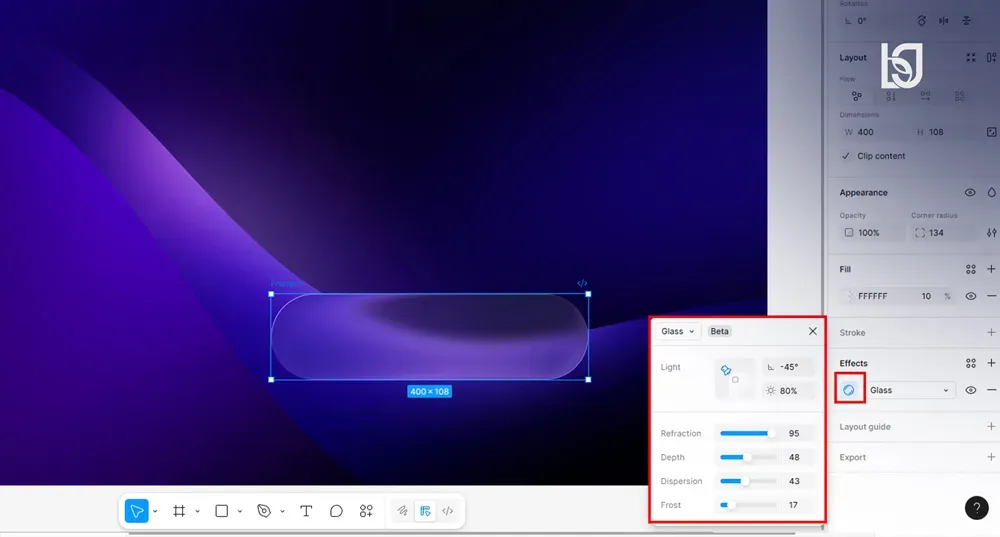The width and height of the screenshot is (1000, 537).
Task: Click the Frost value 17
Action: [793, 504]
